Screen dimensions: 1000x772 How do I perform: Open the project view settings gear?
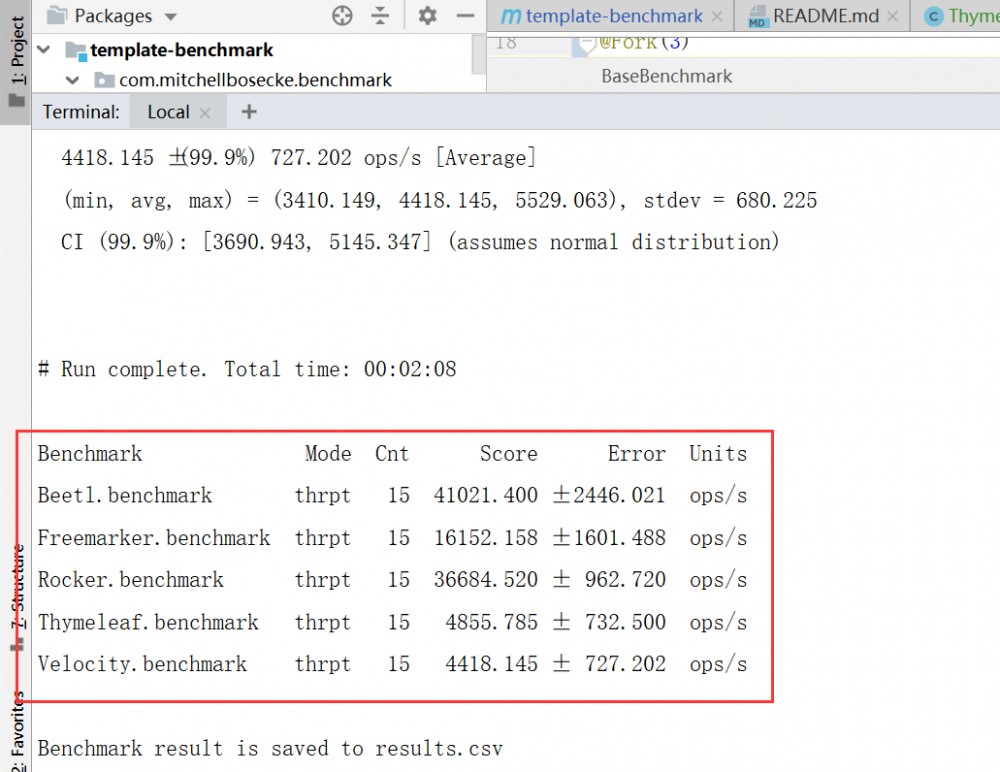click(x=427, y=15)
